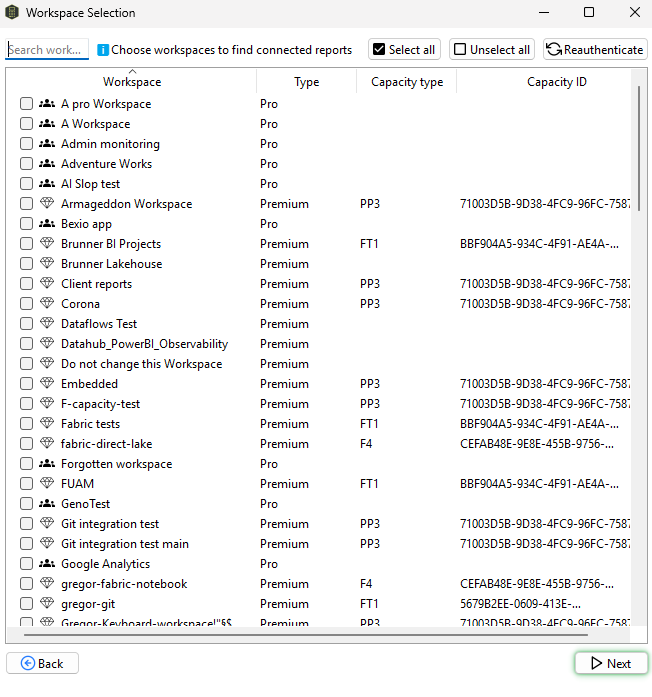Click the people icon beside Admin monitoring

(x=47, y=144)
